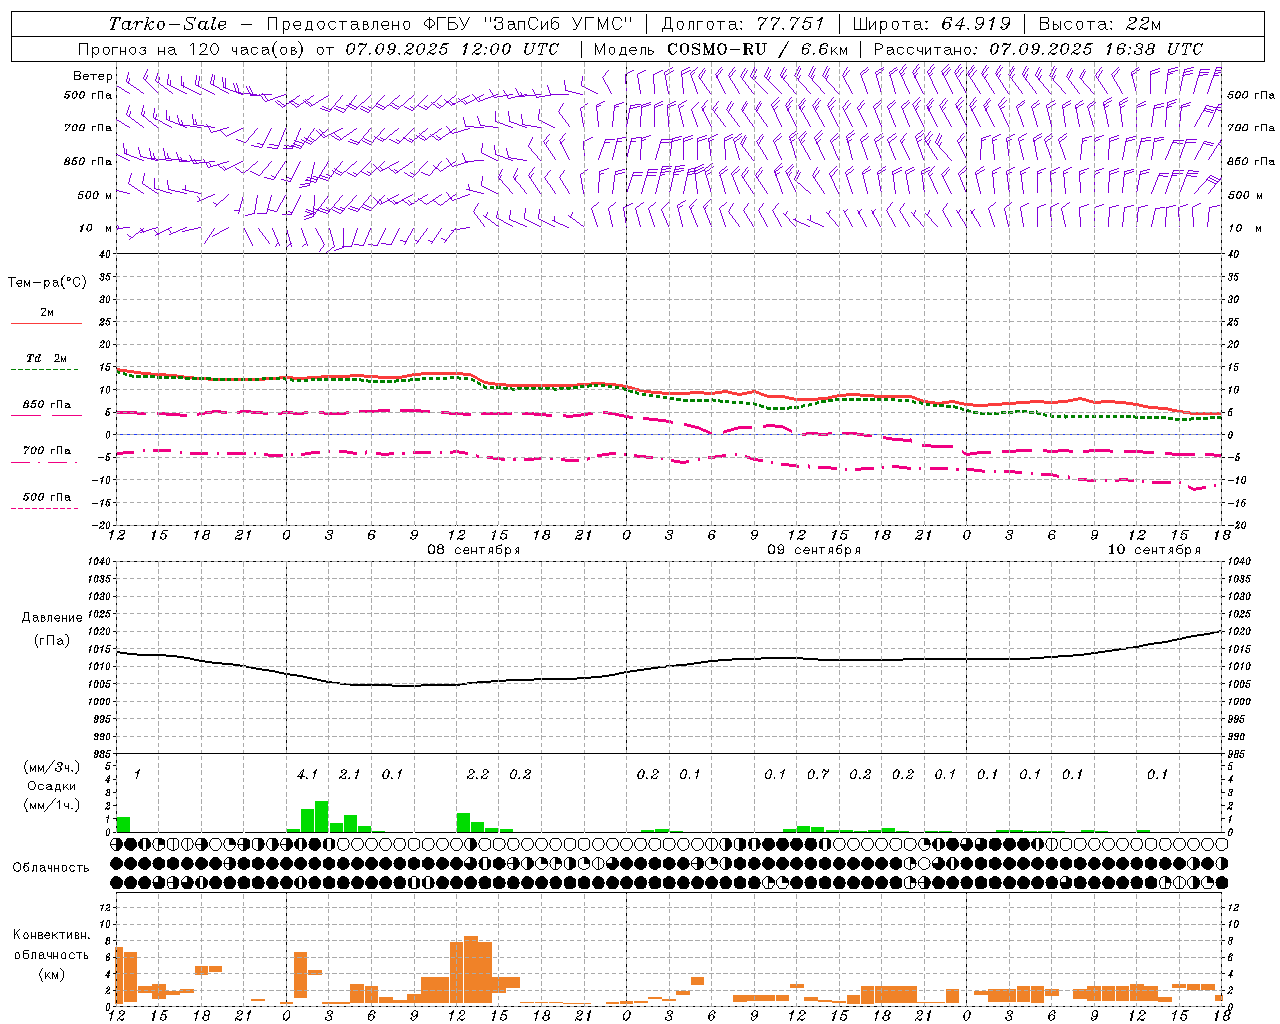Screen dimensions: 1280x1024
Task: Click the Давление pressure panel label
Action: tap(52, 618)
